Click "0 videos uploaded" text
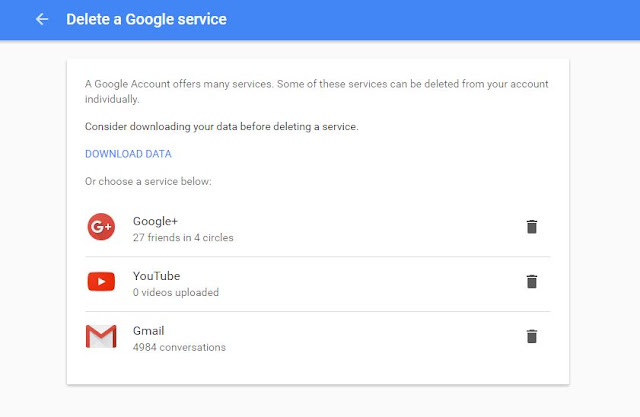The height and width of the screenshot is (417, 640). (176, 292)
